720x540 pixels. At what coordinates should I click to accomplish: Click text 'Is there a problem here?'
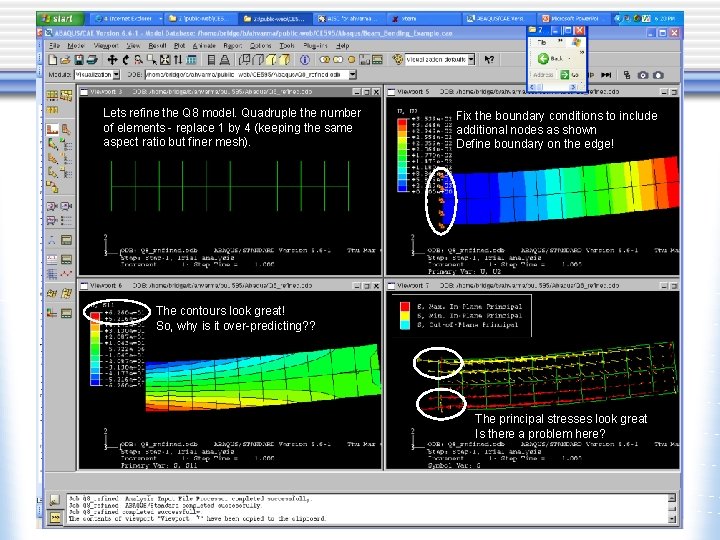(540, 433)
